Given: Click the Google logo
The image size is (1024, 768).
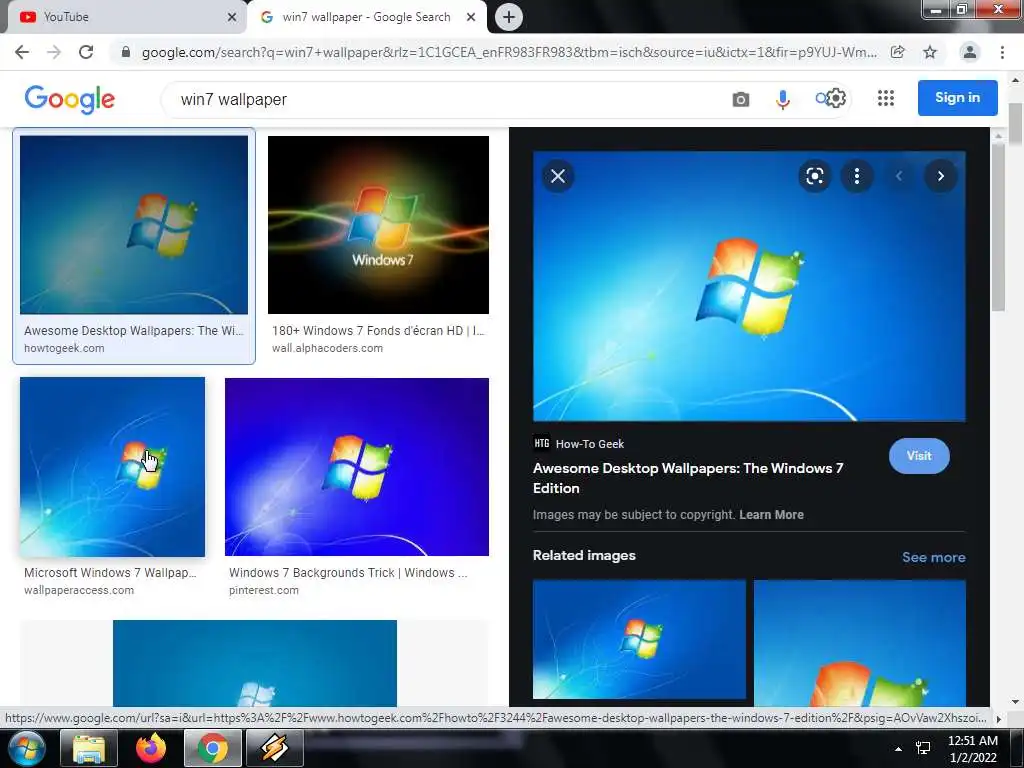Looking at the screenshot, I should coord(70,99).
